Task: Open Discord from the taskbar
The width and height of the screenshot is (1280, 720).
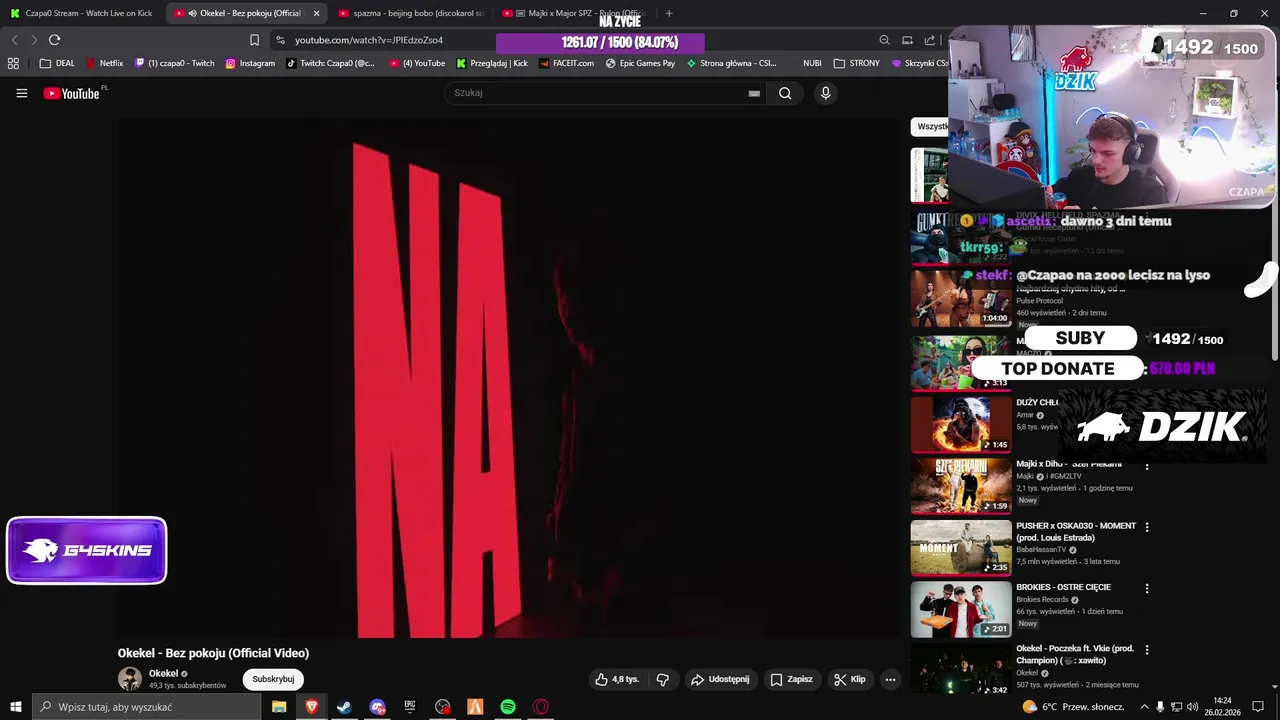Action: [x=377, y=707]
